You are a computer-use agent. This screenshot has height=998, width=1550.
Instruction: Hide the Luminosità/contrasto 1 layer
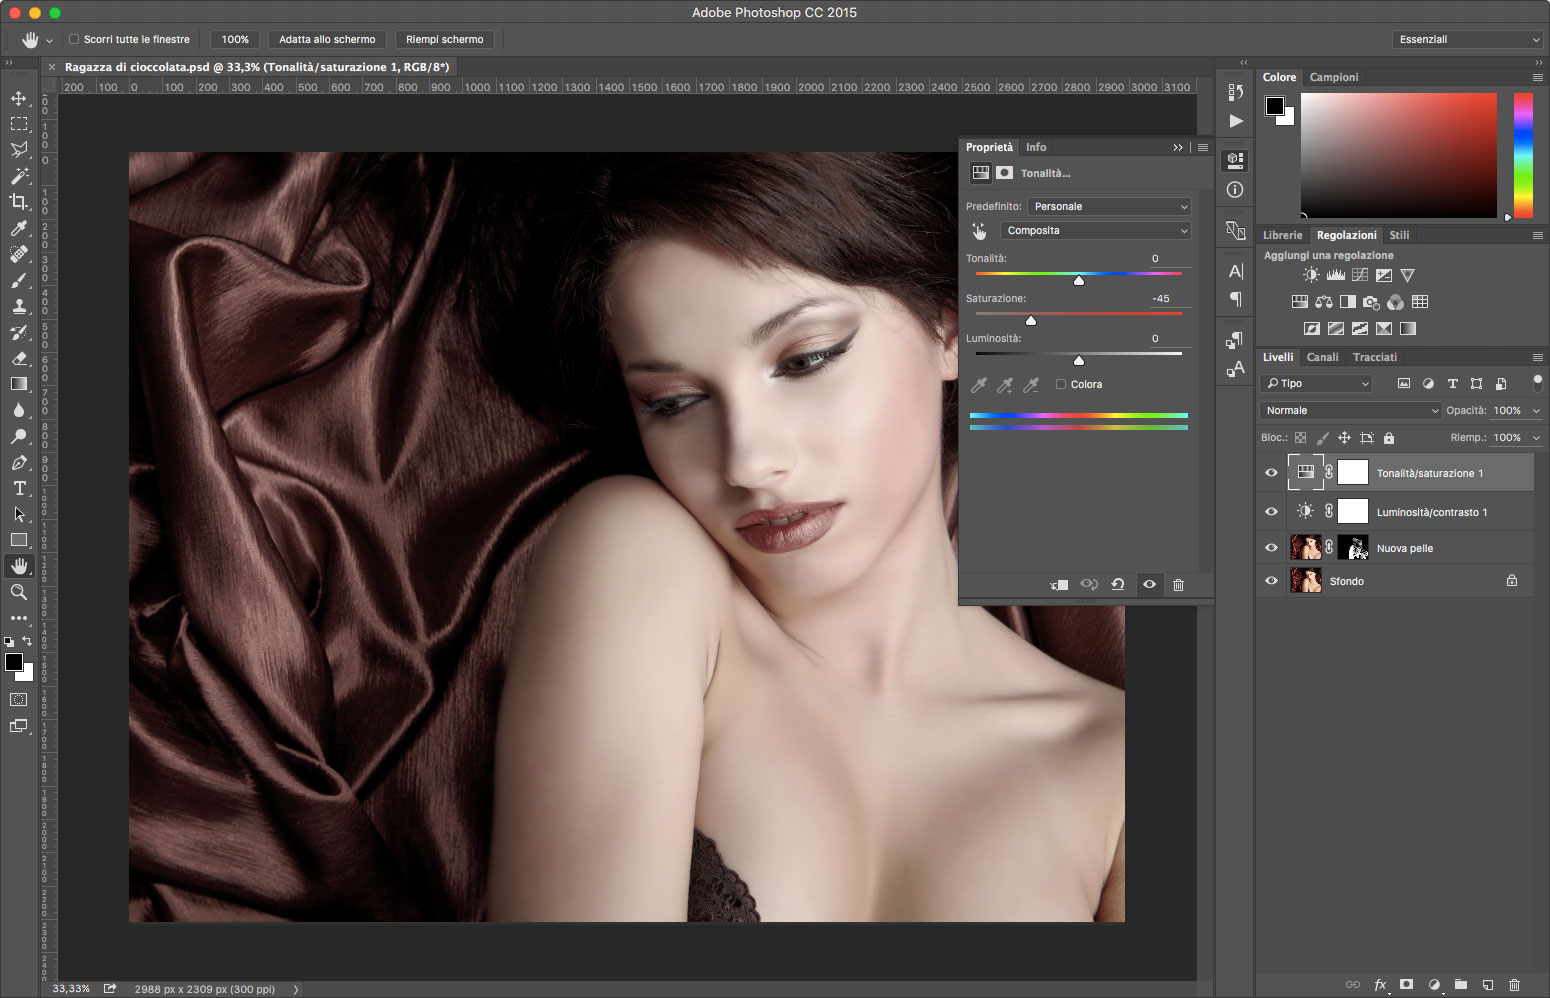pos(1271,511)
